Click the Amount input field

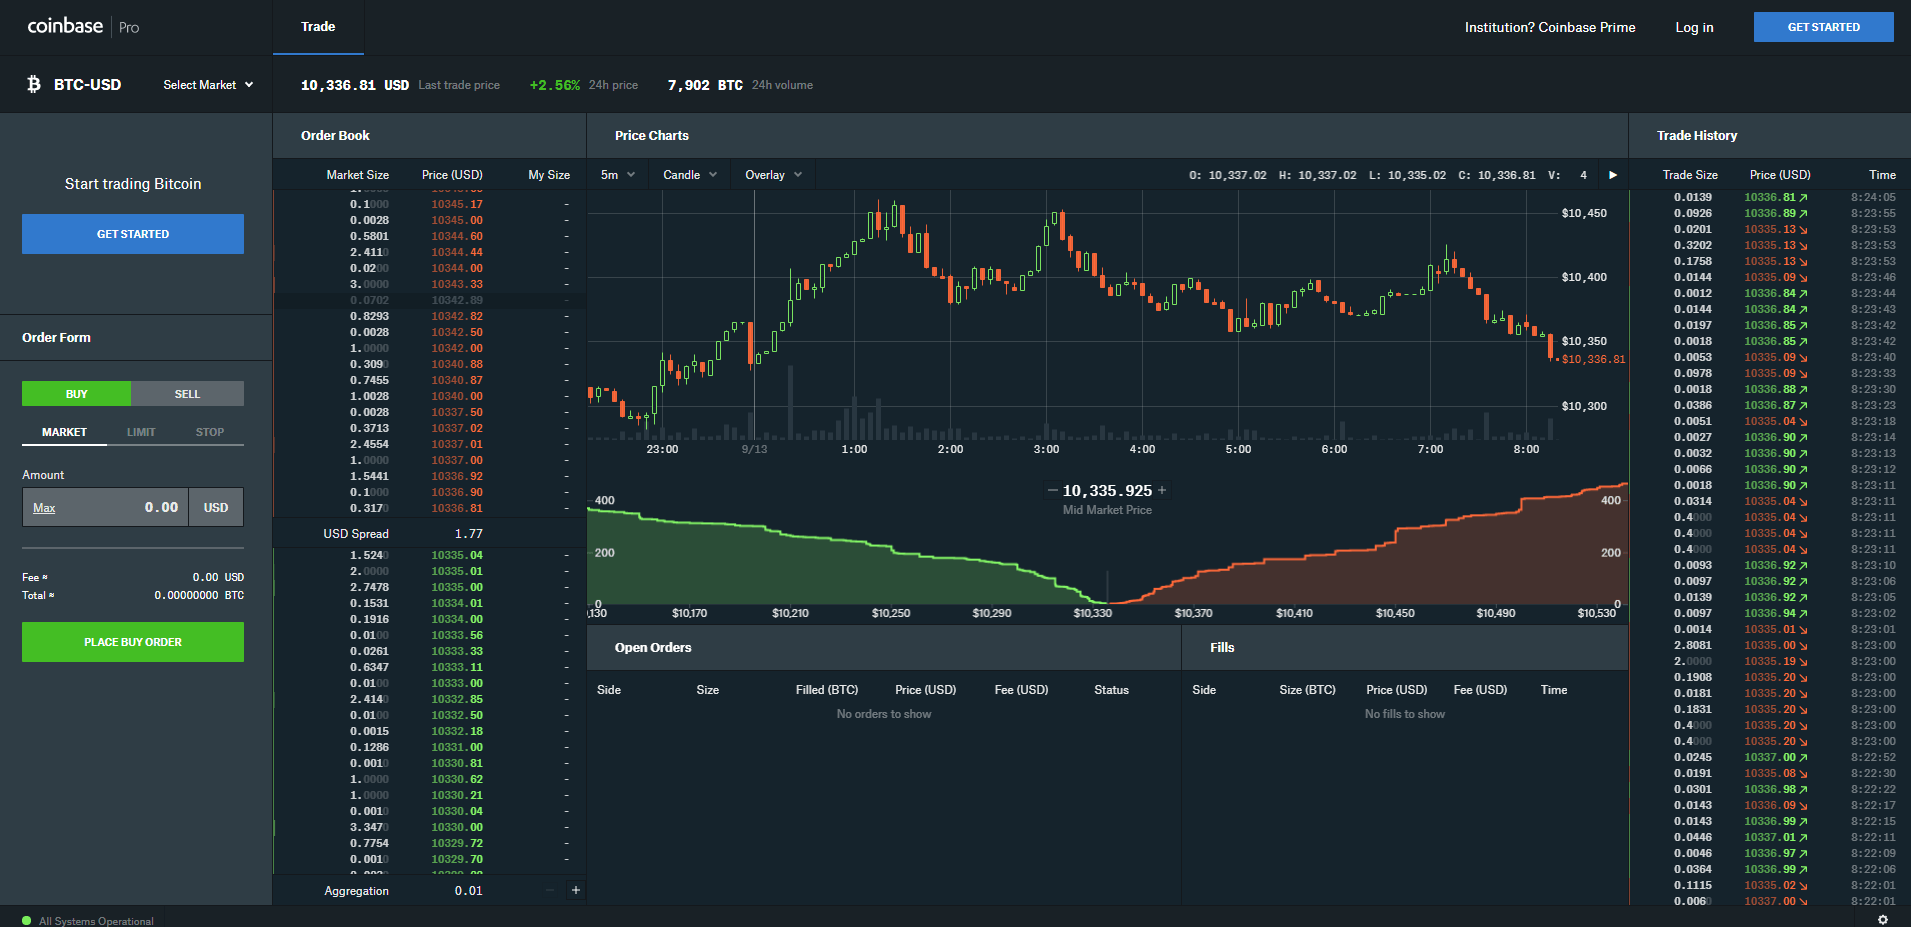[x=106, y=507]
